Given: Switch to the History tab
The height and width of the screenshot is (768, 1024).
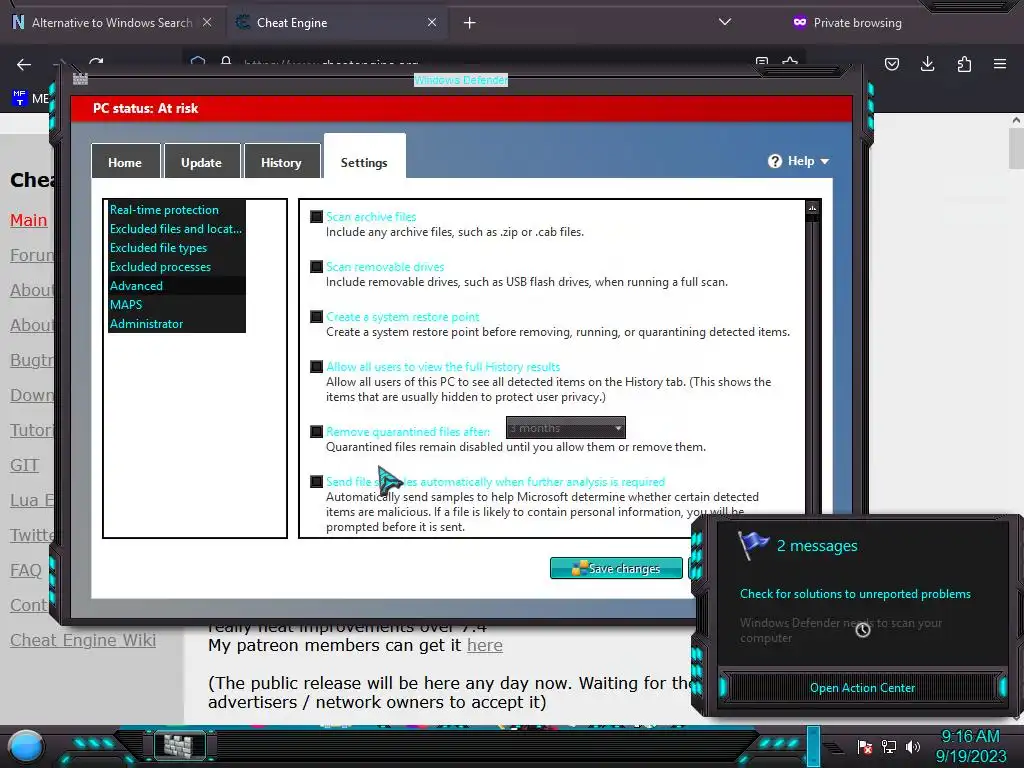Looking at the screenshot, I should click(281, 162).
